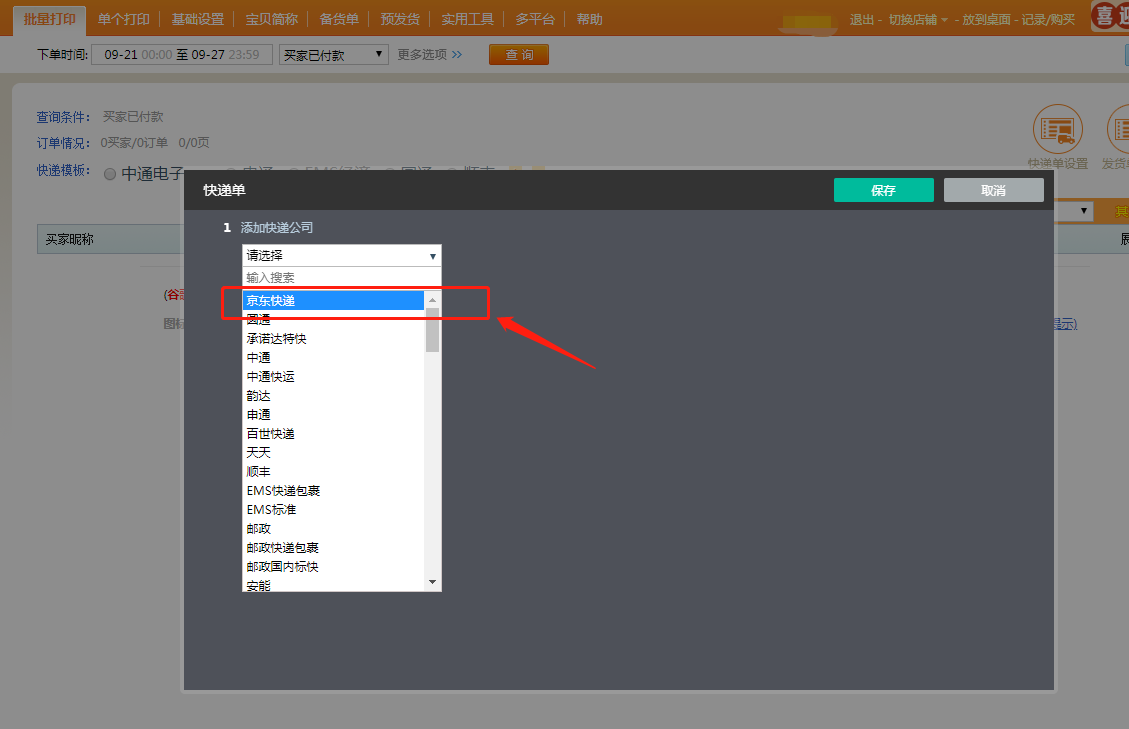The height and width of the screenshot is (729, 1129).
Task: Click the 买家昵称 column header
Action: pos(70,239)
